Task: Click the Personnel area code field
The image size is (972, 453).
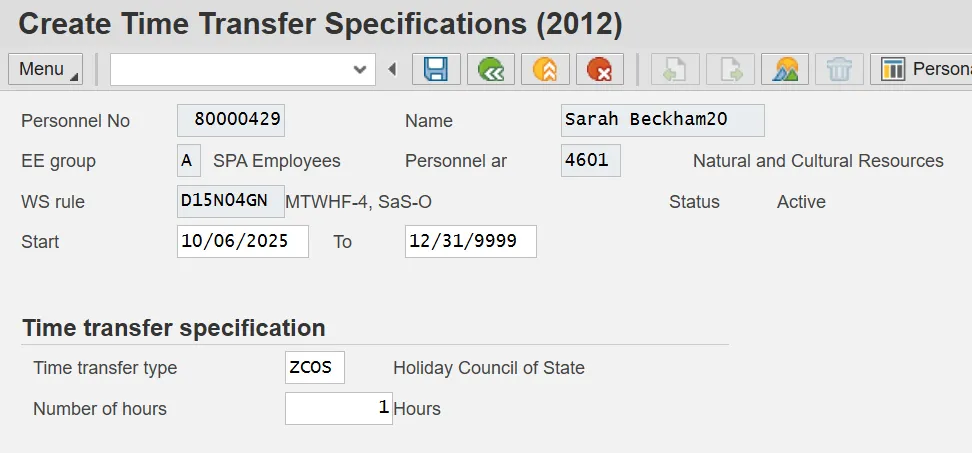Action: click(590, 160)
